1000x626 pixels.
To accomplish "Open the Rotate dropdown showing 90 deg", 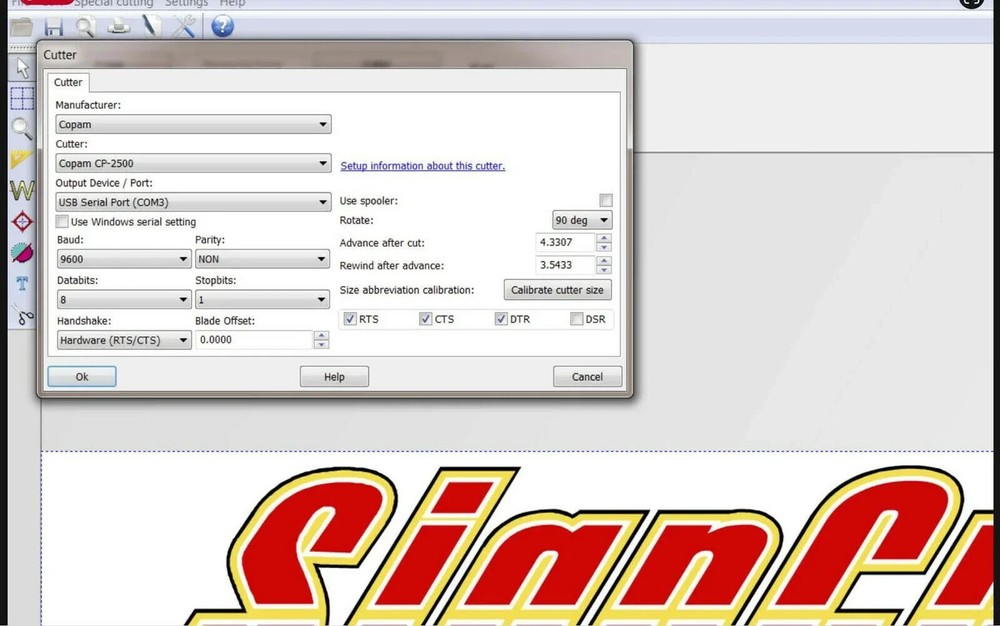I will 582,220.
